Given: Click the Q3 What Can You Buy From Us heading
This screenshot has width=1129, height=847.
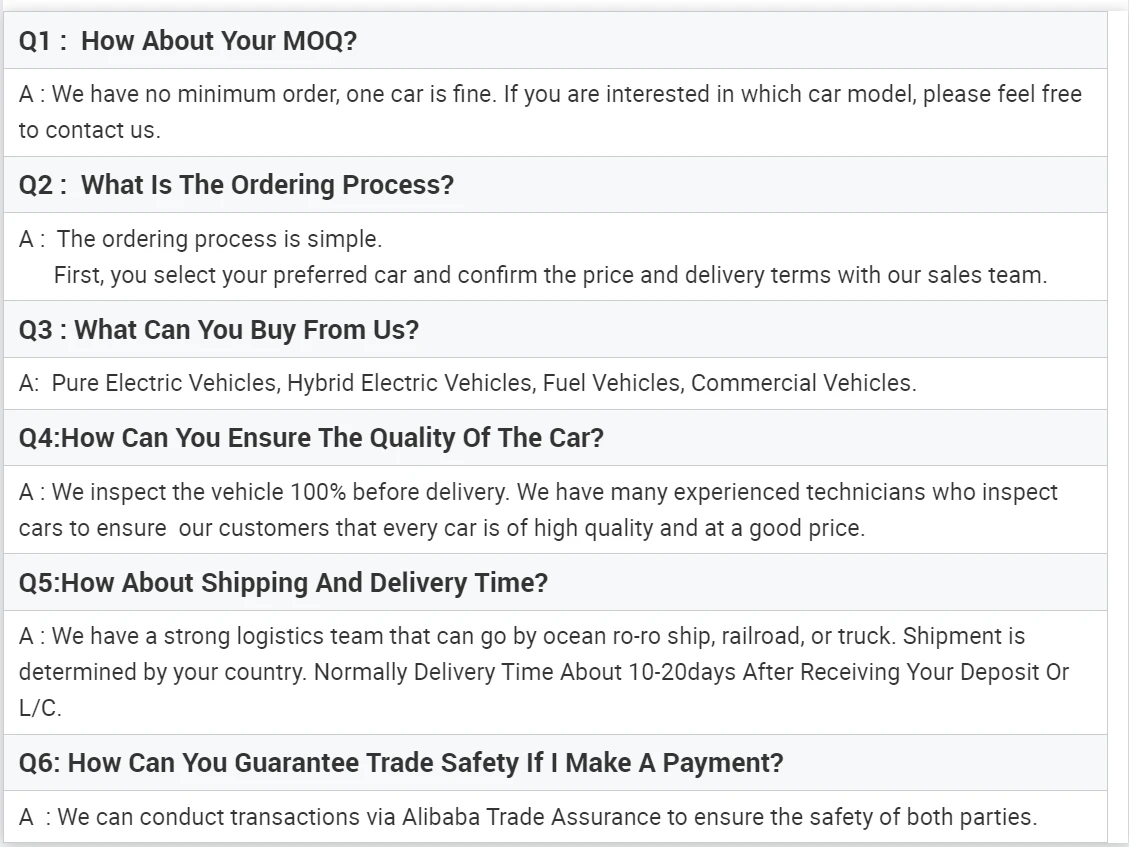Looking at the screenshot, I should click(219, 330).
